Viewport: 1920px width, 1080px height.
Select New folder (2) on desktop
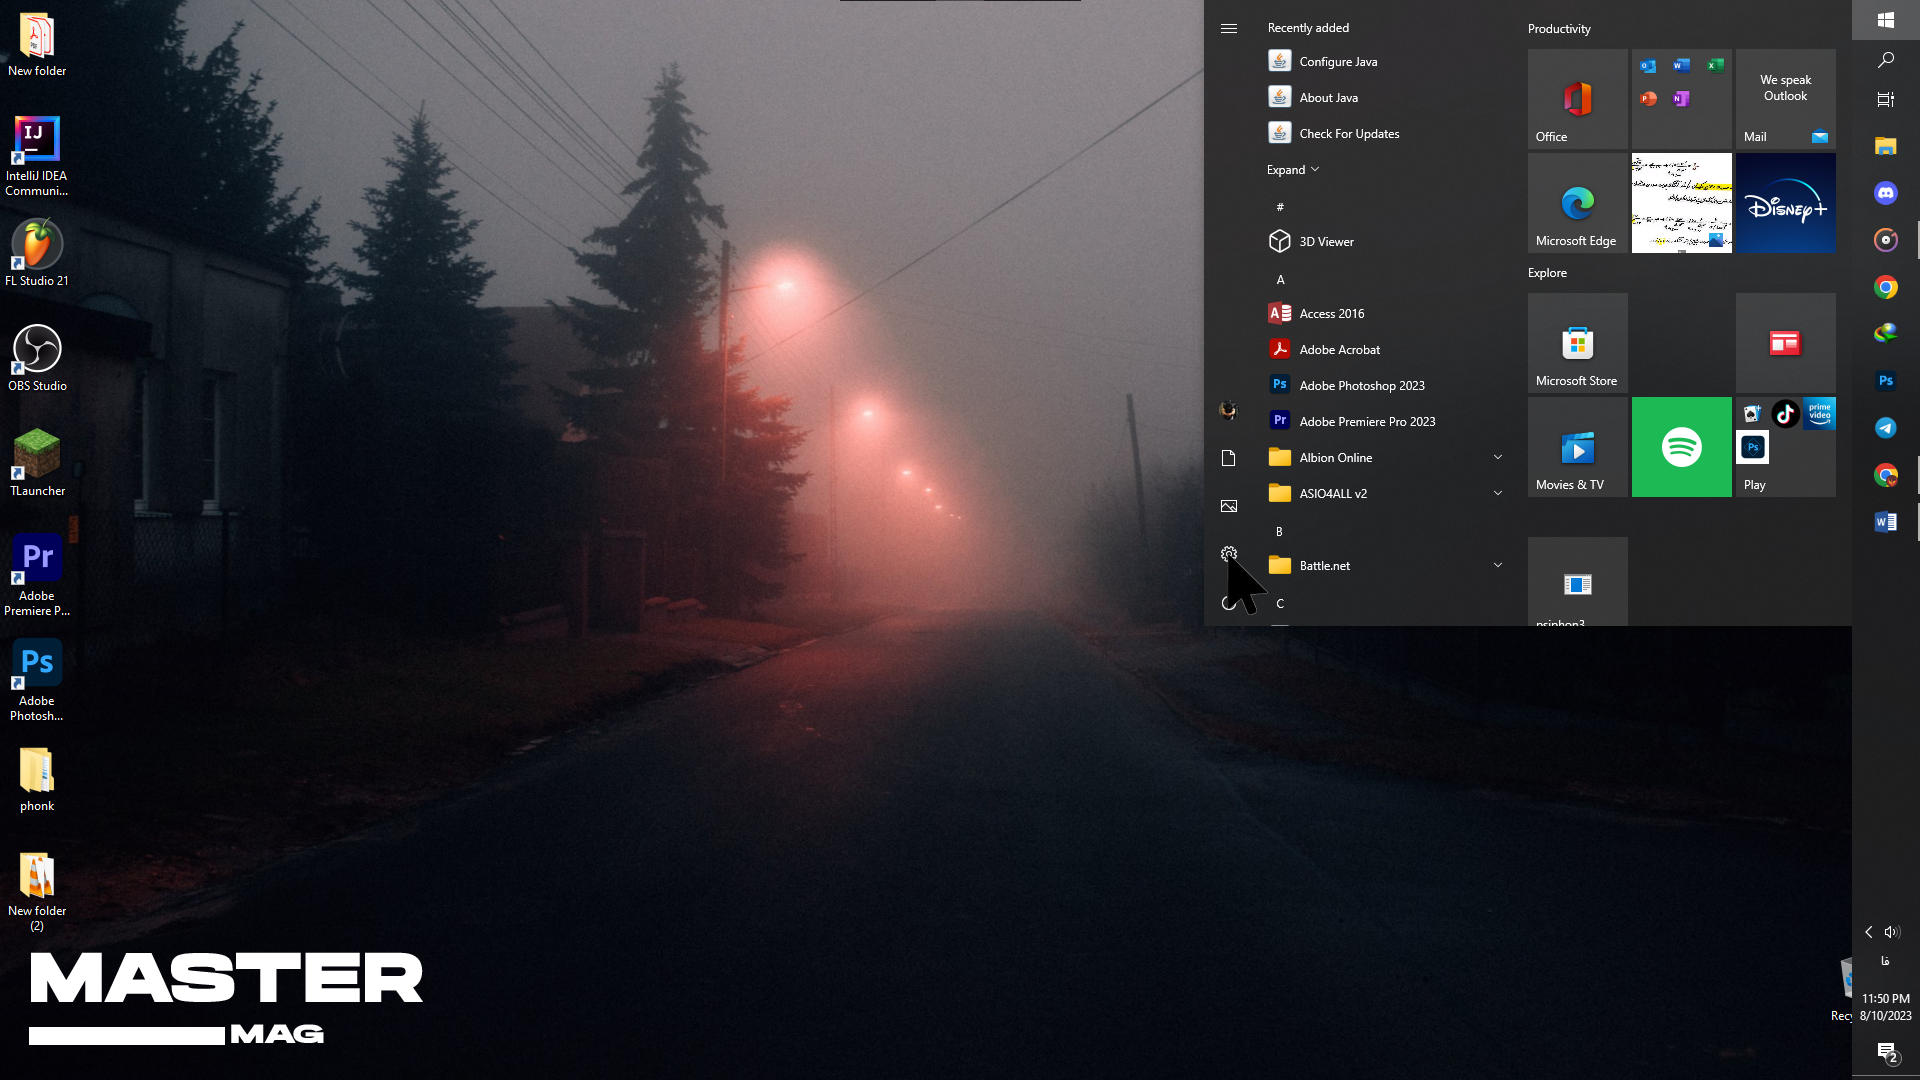coord(37,892)
